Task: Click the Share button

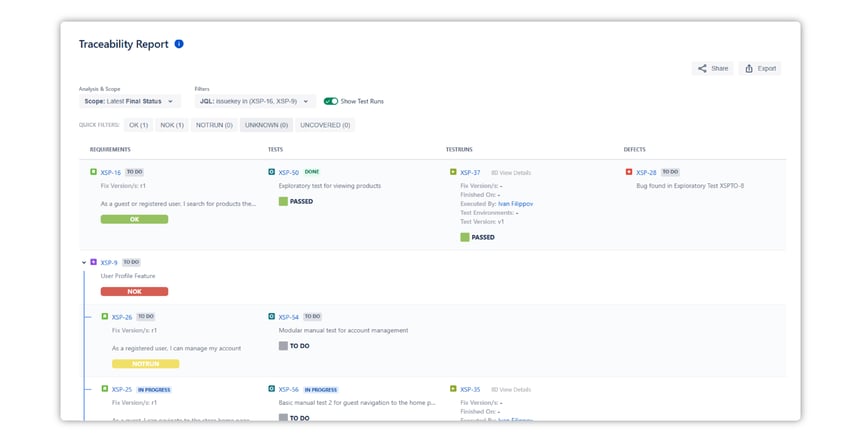Action: tap(712, 69)
